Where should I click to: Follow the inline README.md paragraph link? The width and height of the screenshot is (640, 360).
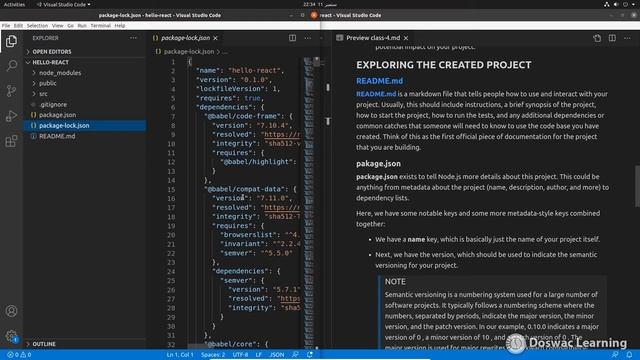pos(376,94)
